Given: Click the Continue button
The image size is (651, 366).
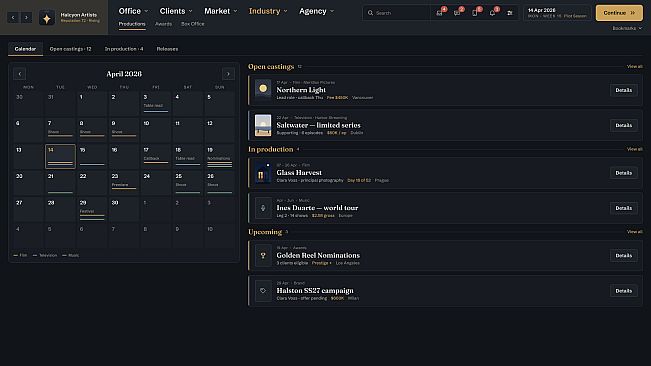Looking at the screenshot, I should point(619,13).
